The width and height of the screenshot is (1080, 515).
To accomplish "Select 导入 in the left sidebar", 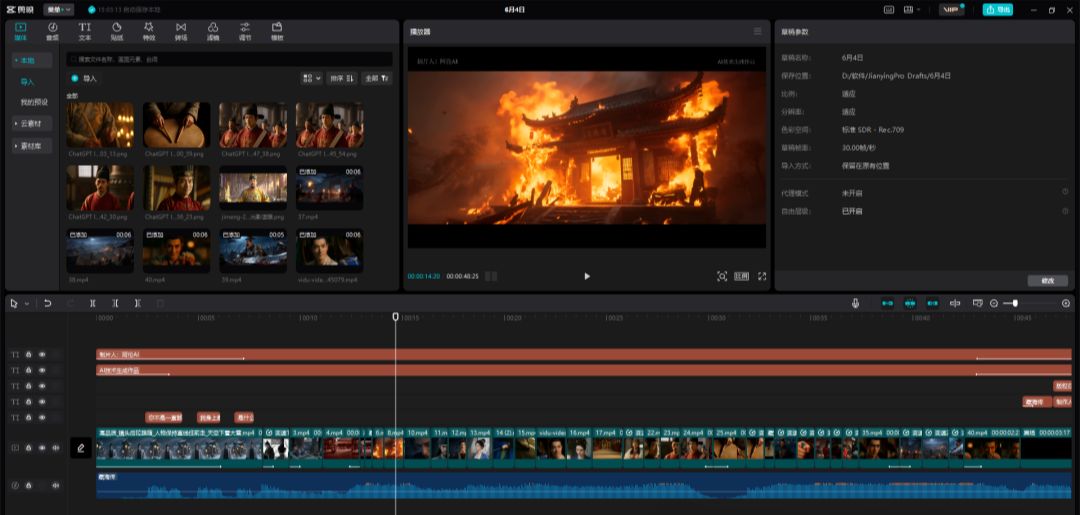I will pos(27,82).
